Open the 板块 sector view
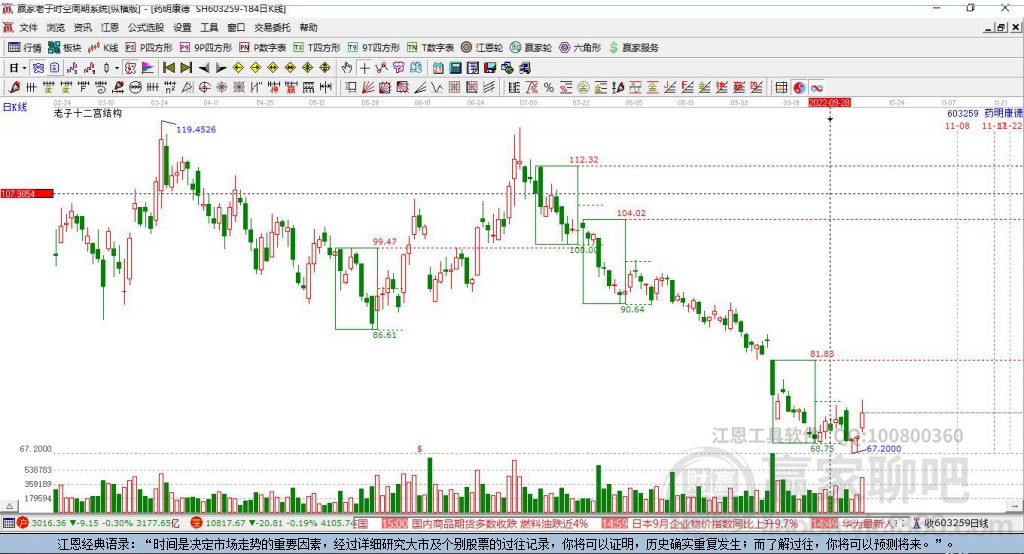The width and height of the screenshot is (1024, 554). pos(64,48)
